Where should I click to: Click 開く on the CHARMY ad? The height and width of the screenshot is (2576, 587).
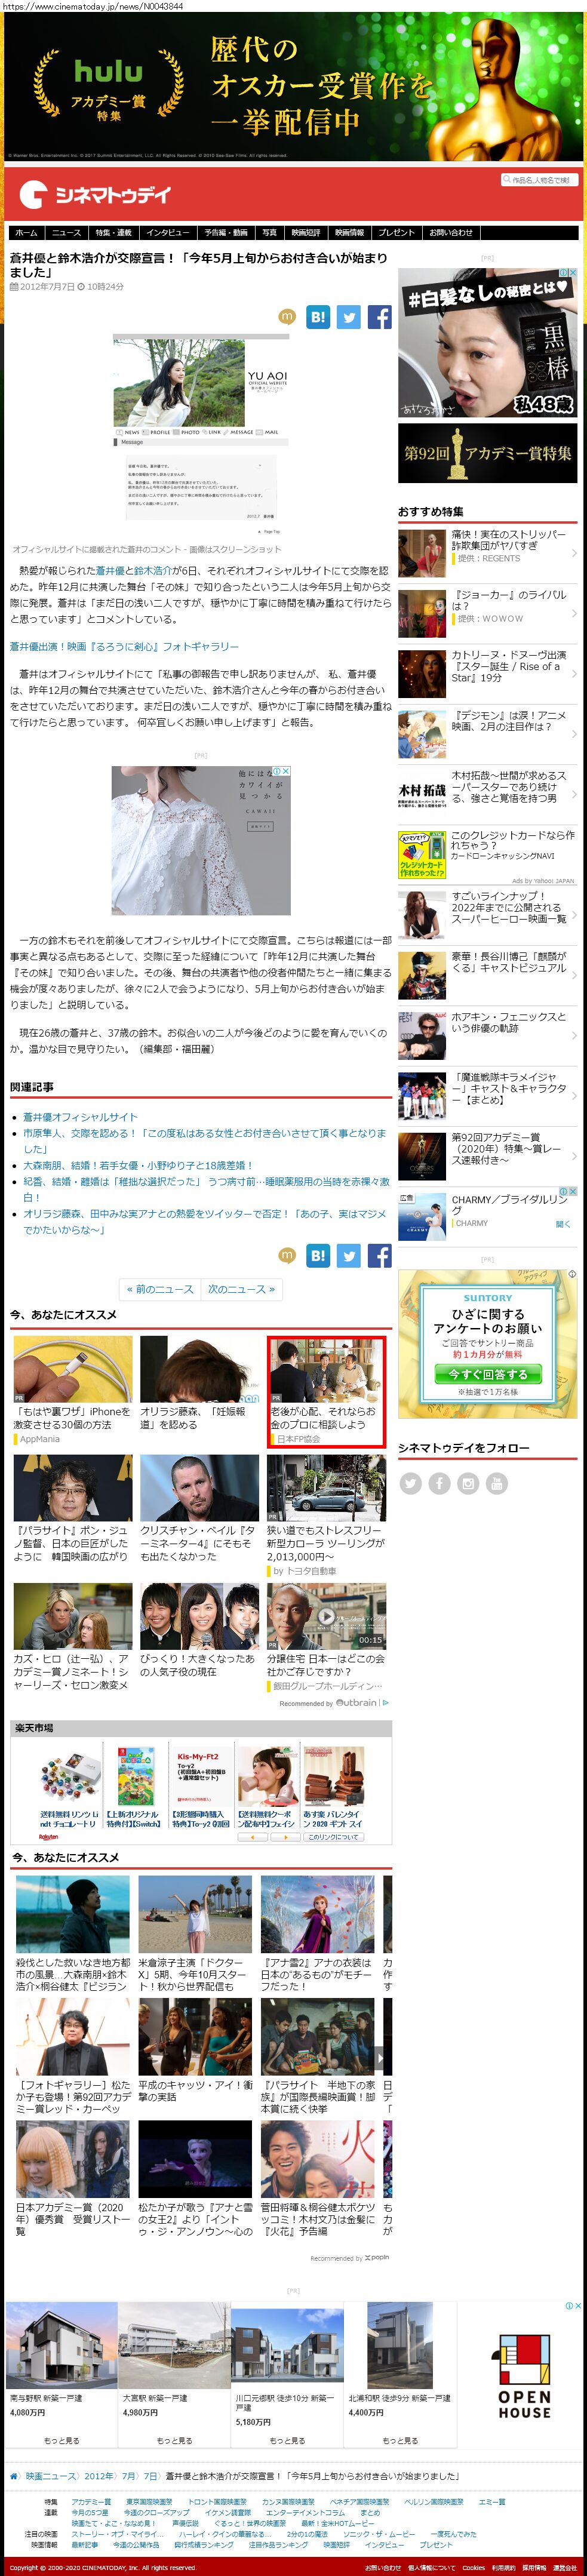[563, 1223]
